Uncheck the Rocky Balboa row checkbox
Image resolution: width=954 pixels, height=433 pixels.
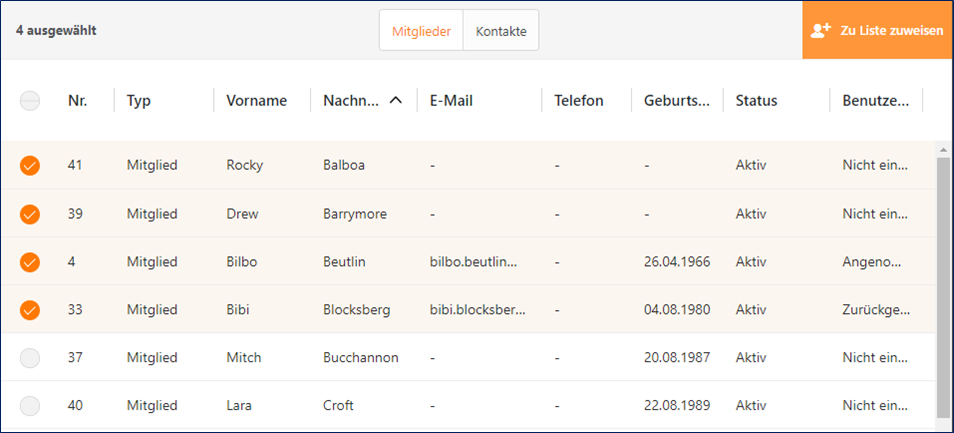point(30,166)
